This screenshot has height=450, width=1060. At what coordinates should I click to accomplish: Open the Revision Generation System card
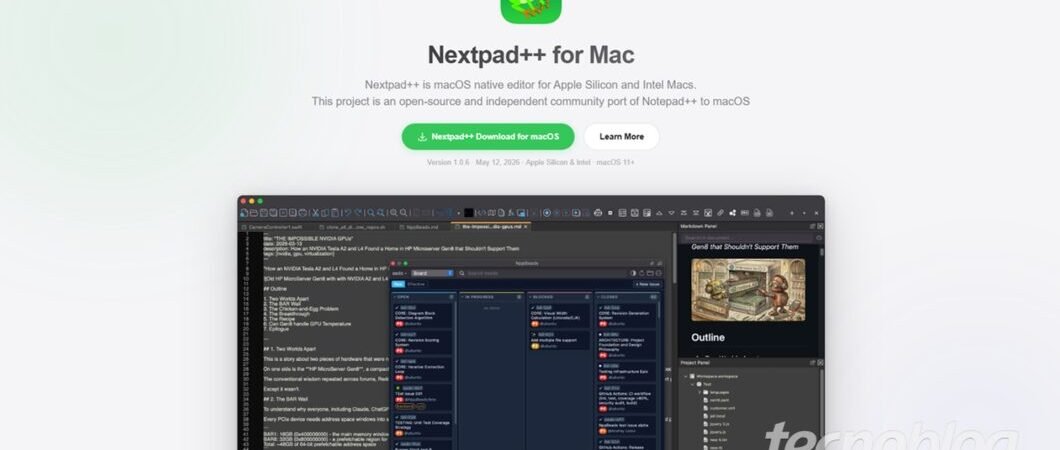(x=626, y=315)
